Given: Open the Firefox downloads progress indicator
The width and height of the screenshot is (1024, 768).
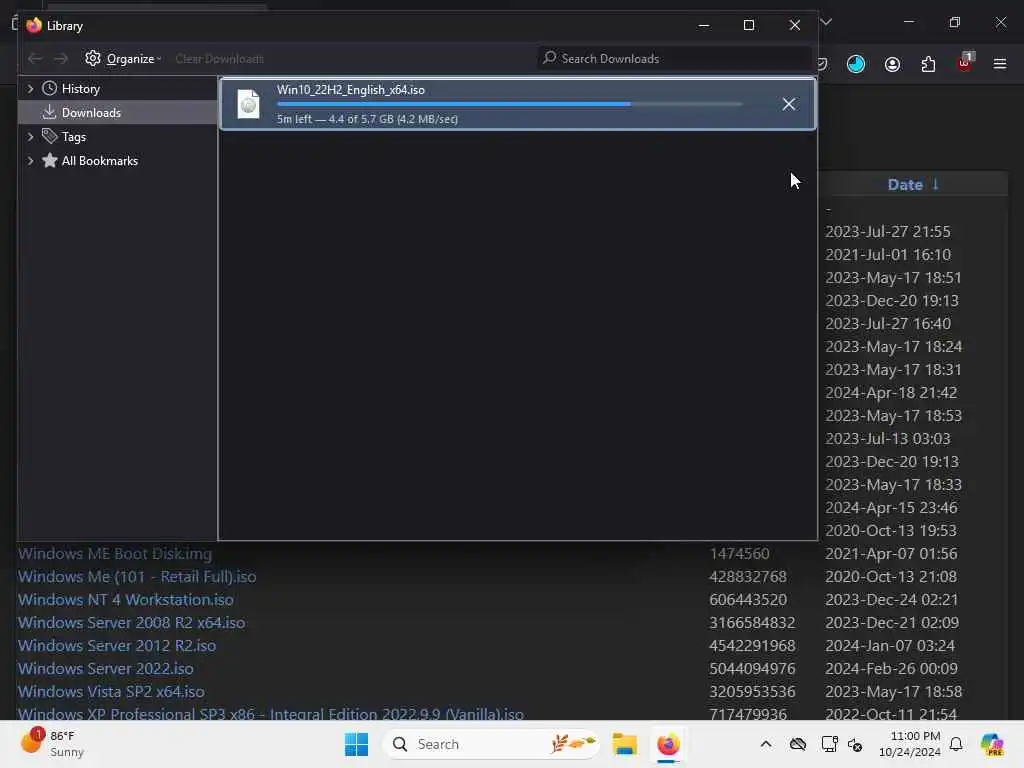Looking at the screenshot, I should pos(856,64).
